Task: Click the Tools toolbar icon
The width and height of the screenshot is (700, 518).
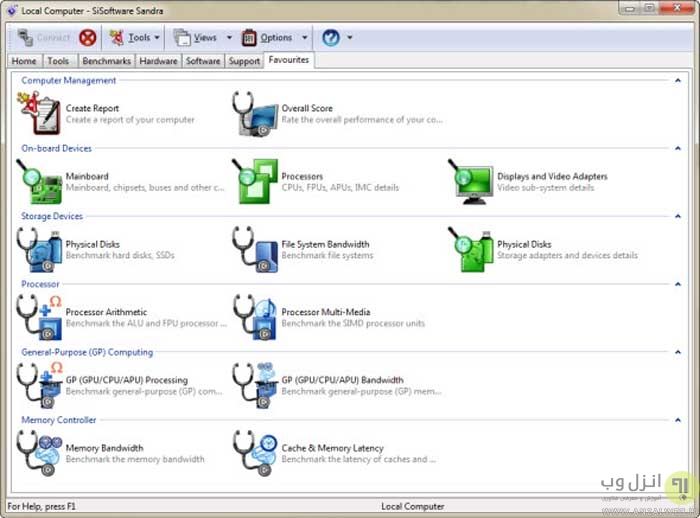Action: click(x=117, y=38)
